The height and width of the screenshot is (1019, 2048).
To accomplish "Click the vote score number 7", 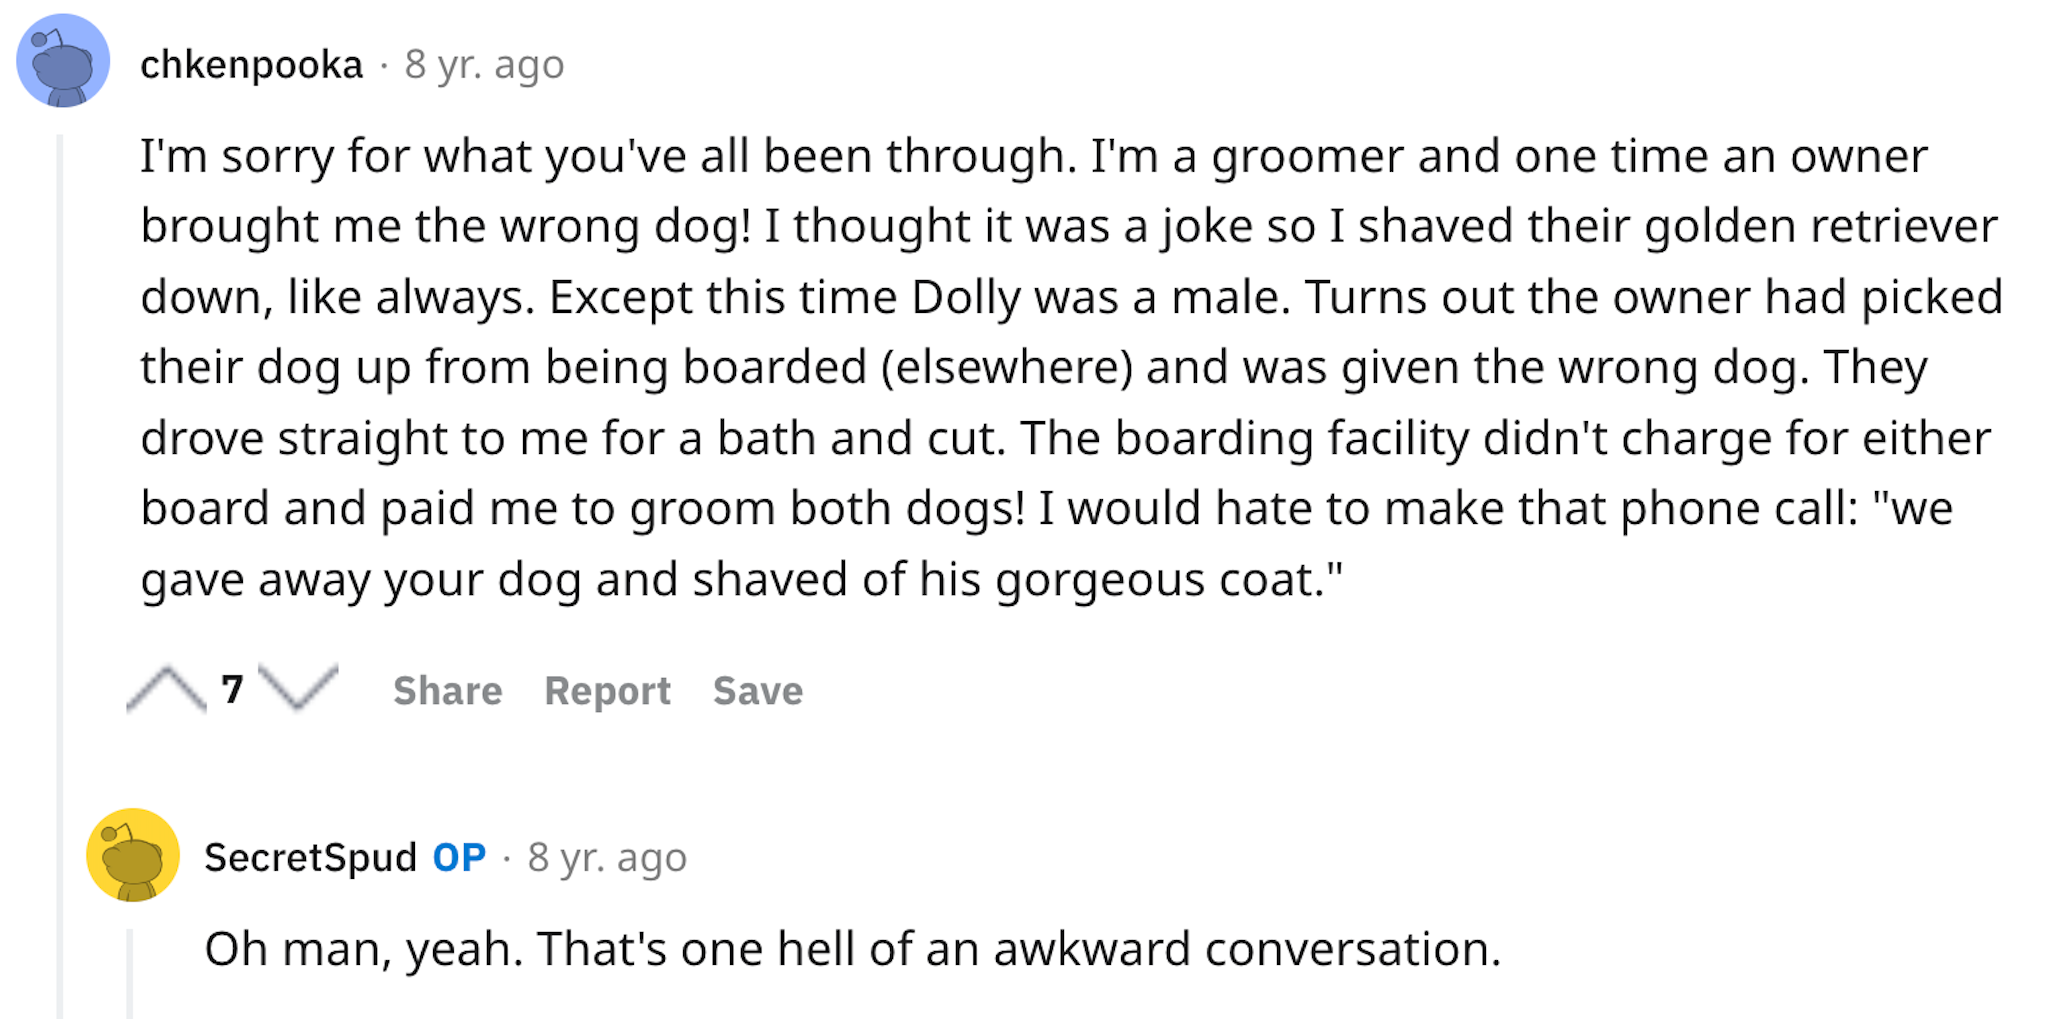I will click(232, 689).
